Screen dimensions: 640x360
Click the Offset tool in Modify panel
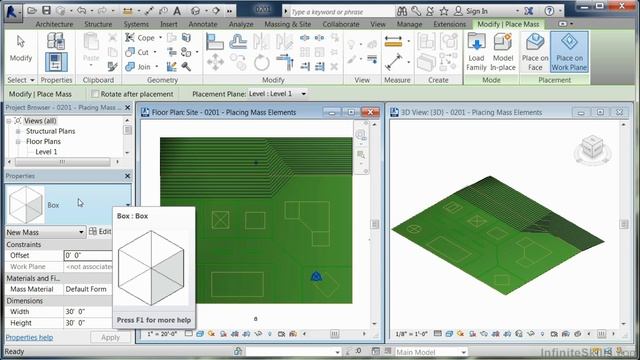[238, 41]
